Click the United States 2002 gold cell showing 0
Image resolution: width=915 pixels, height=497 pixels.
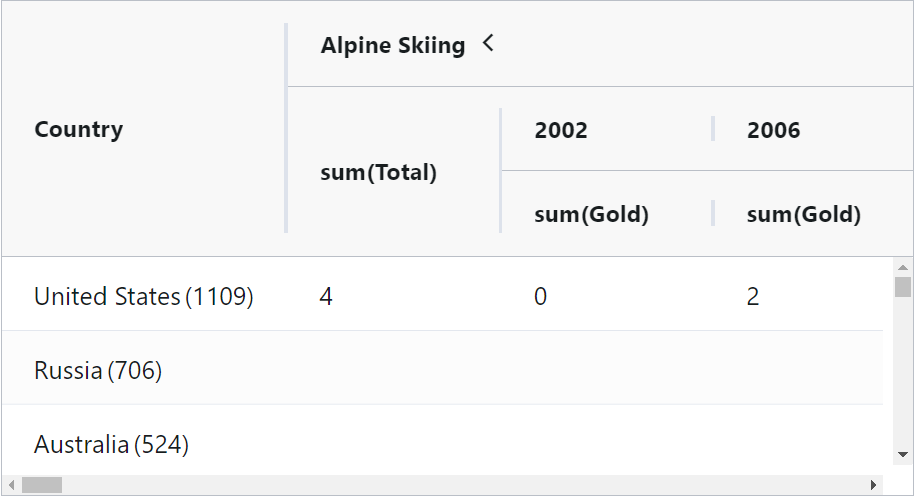[x=540, y=296]
